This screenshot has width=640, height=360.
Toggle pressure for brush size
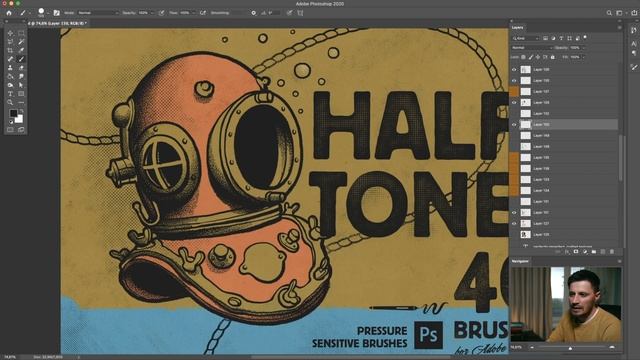pyautogui.click(x=289, y=13)
